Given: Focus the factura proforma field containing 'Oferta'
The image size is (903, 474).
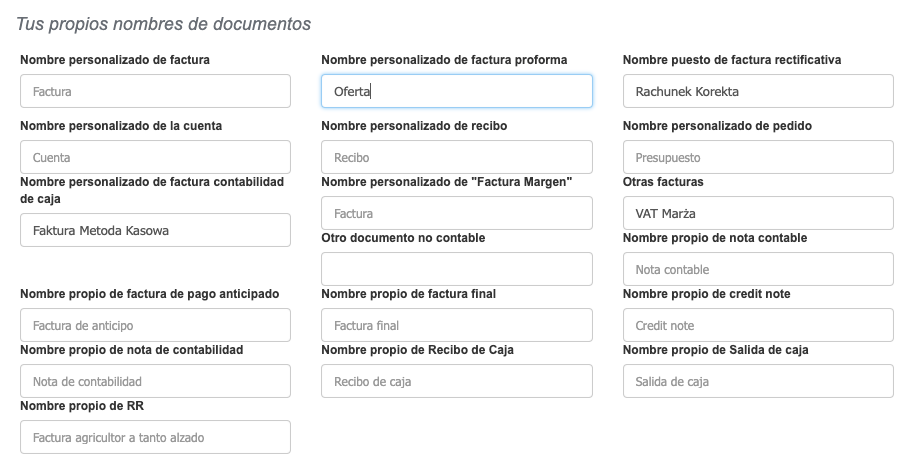Looking at the screenshot, I should (x=456, y=92).
